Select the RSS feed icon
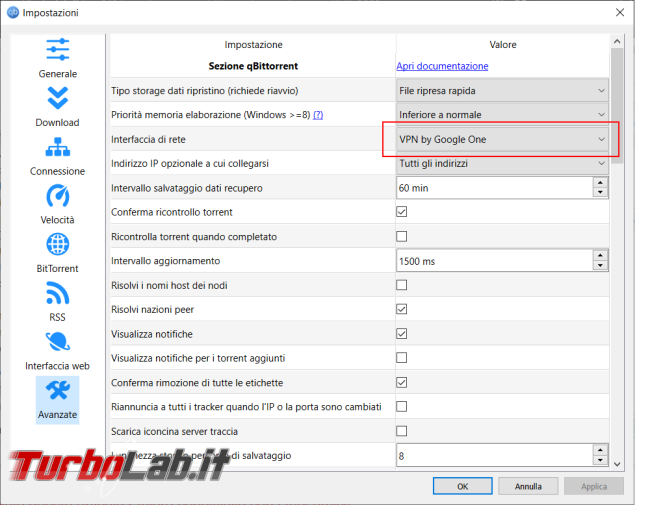 click(58, 293)
